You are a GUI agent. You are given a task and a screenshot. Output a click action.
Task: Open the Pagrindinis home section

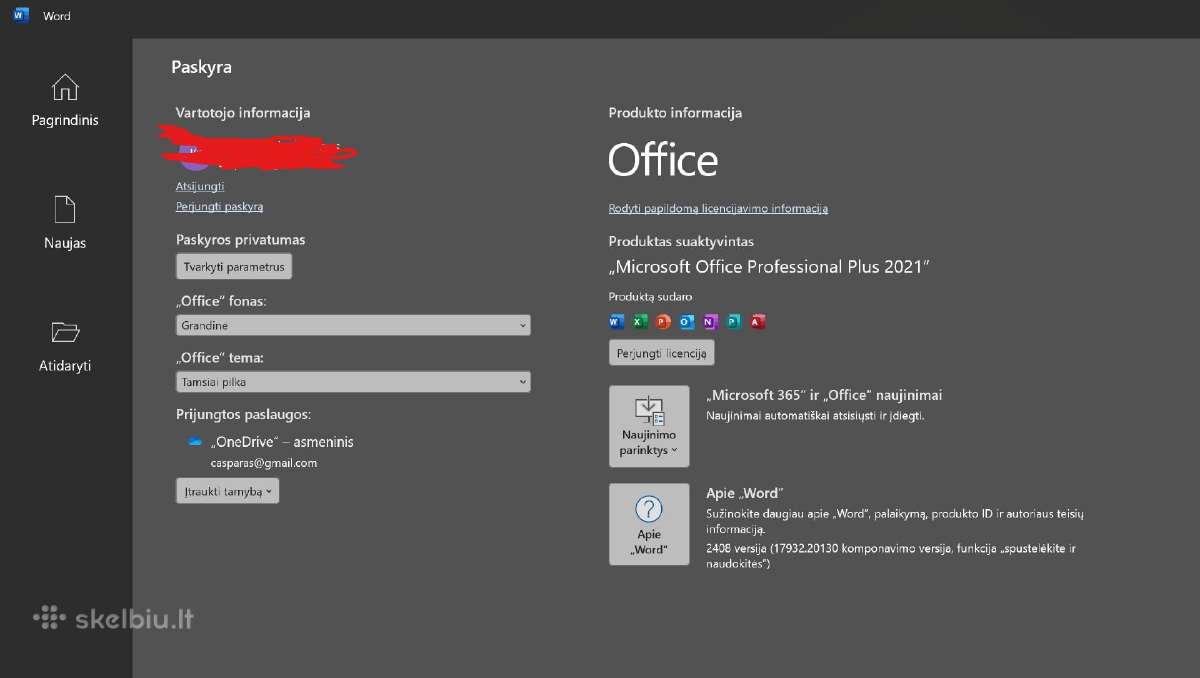pyautogui.click(x=65, y=100)
